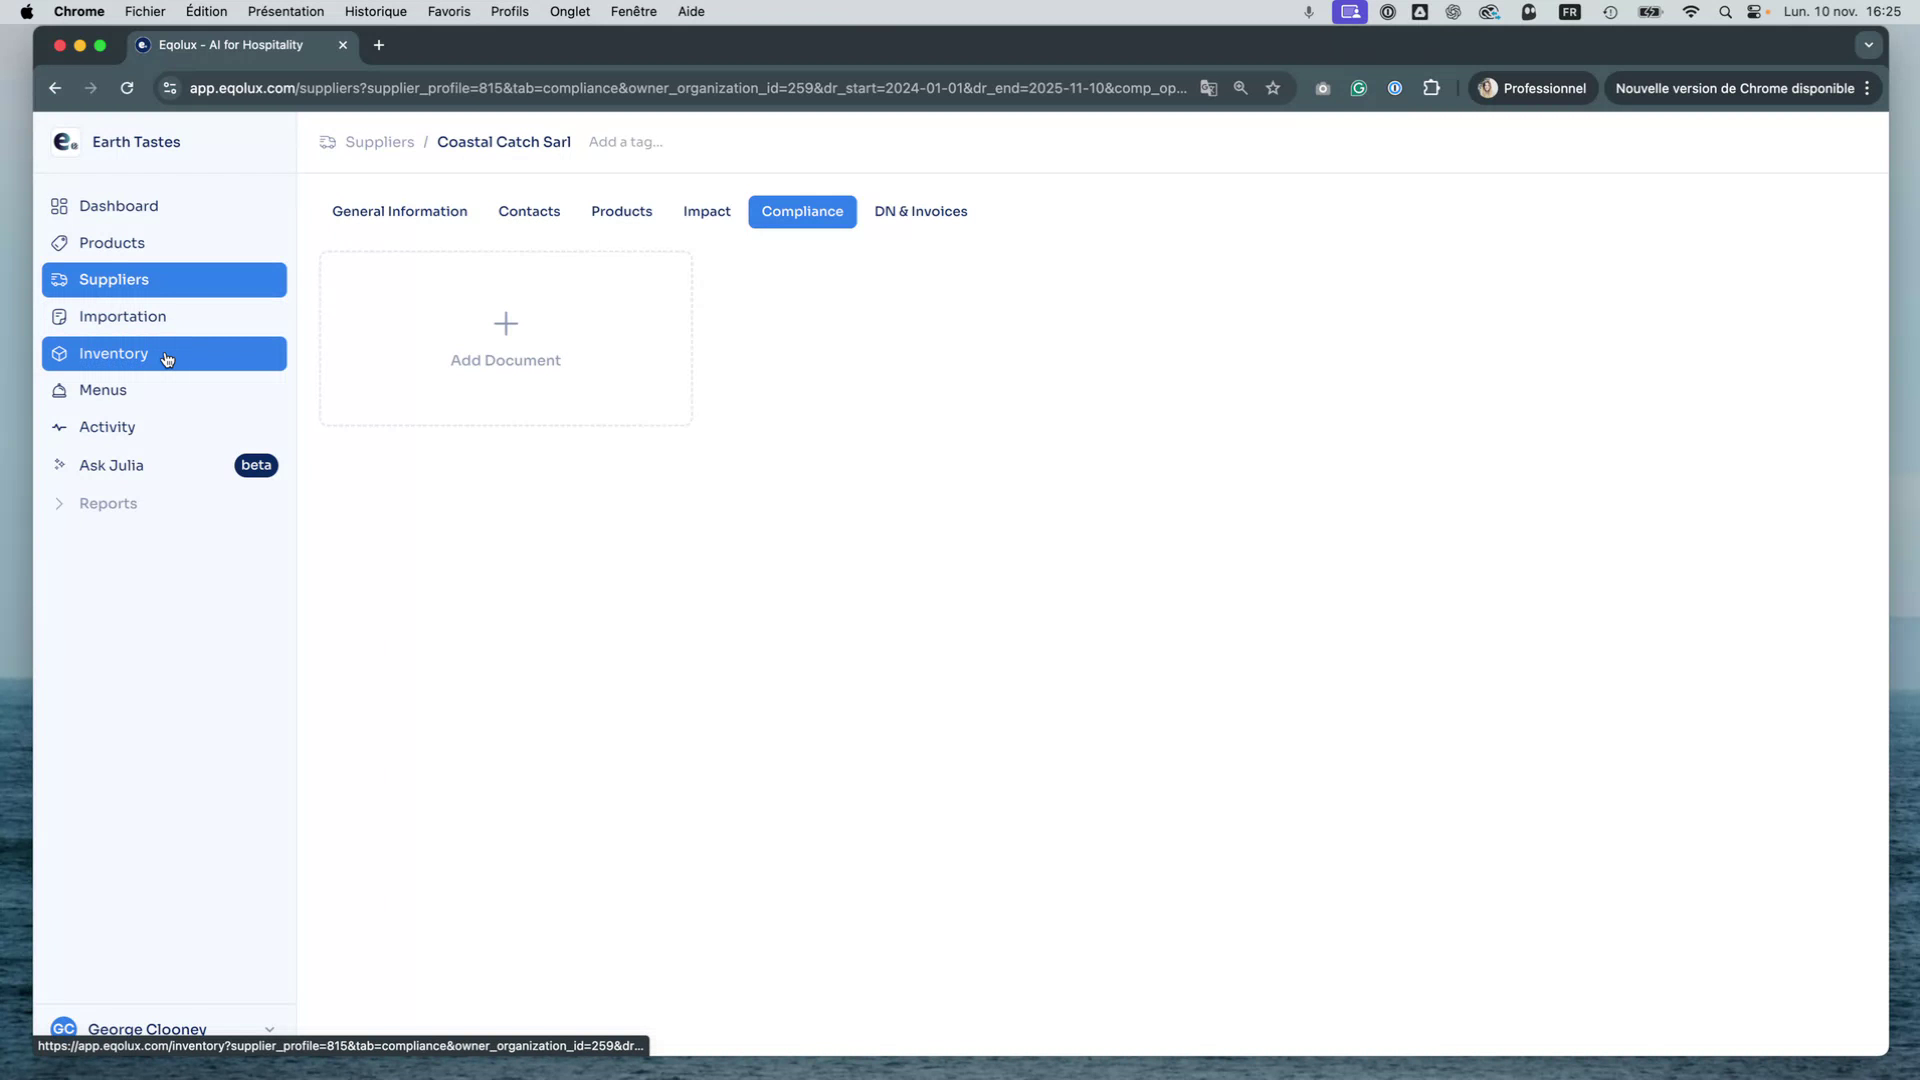Open Ask Julia assistant
The image size is (1920, 1080).
111,465
